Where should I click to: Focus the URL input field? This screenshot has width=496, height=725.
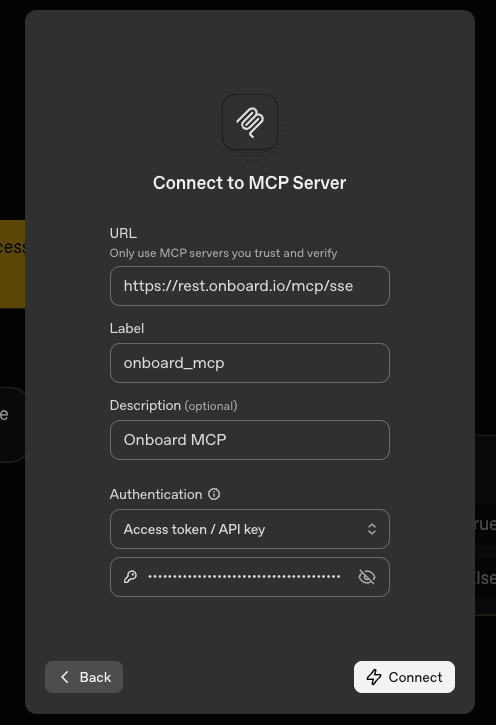tap(250, 286)
